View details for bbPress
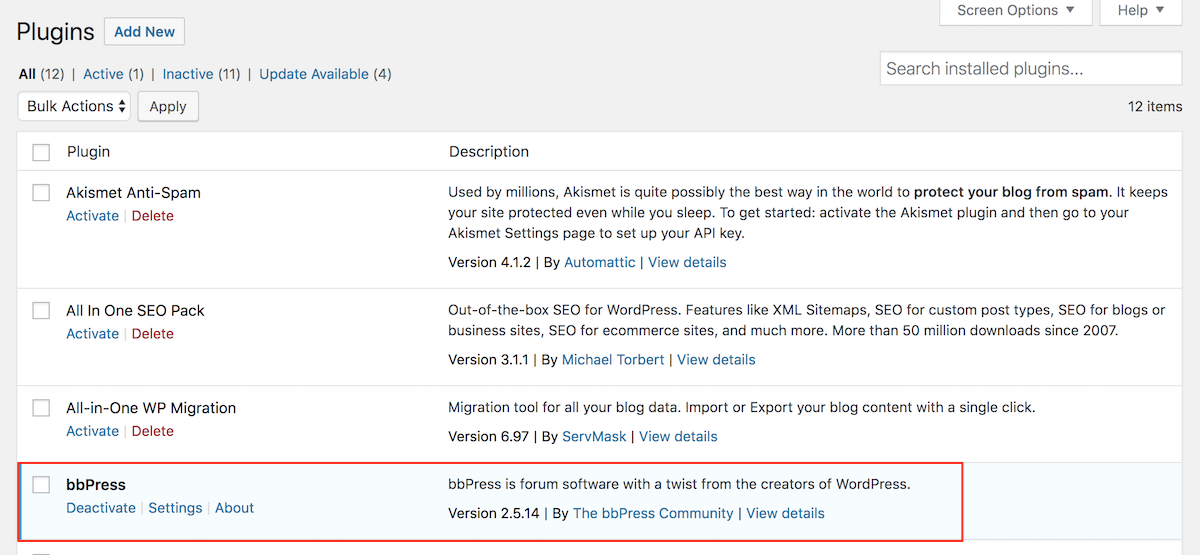 click(785, 513)
